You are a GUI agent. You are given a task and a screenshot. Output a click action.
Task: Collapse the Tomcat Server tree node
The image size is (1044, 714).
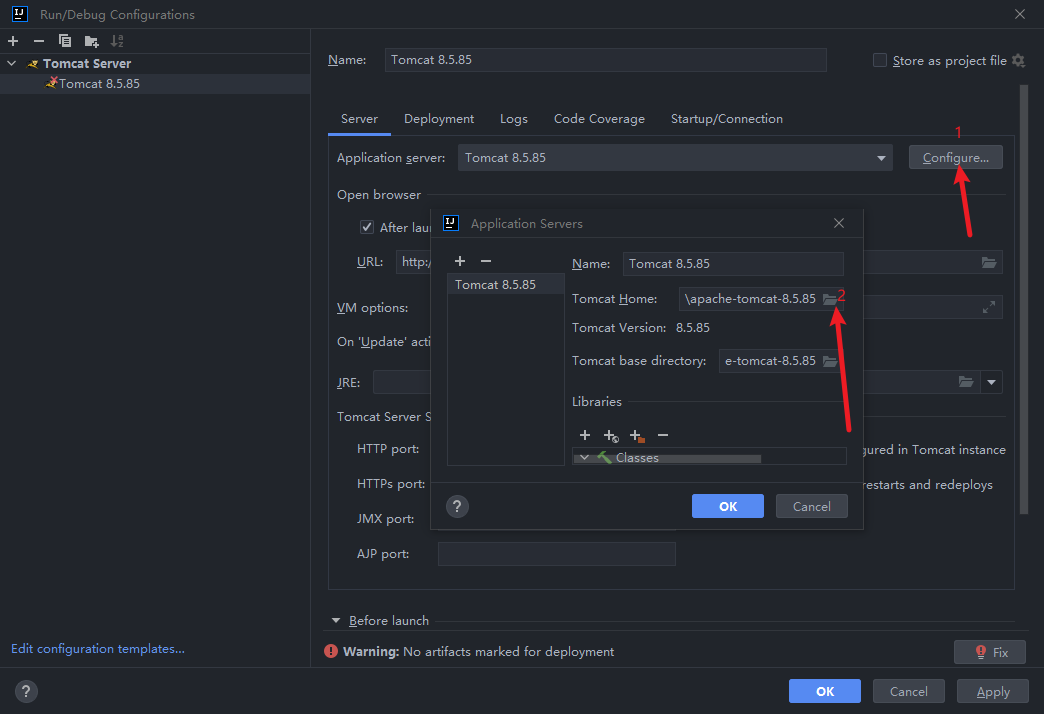click(12, 63)
